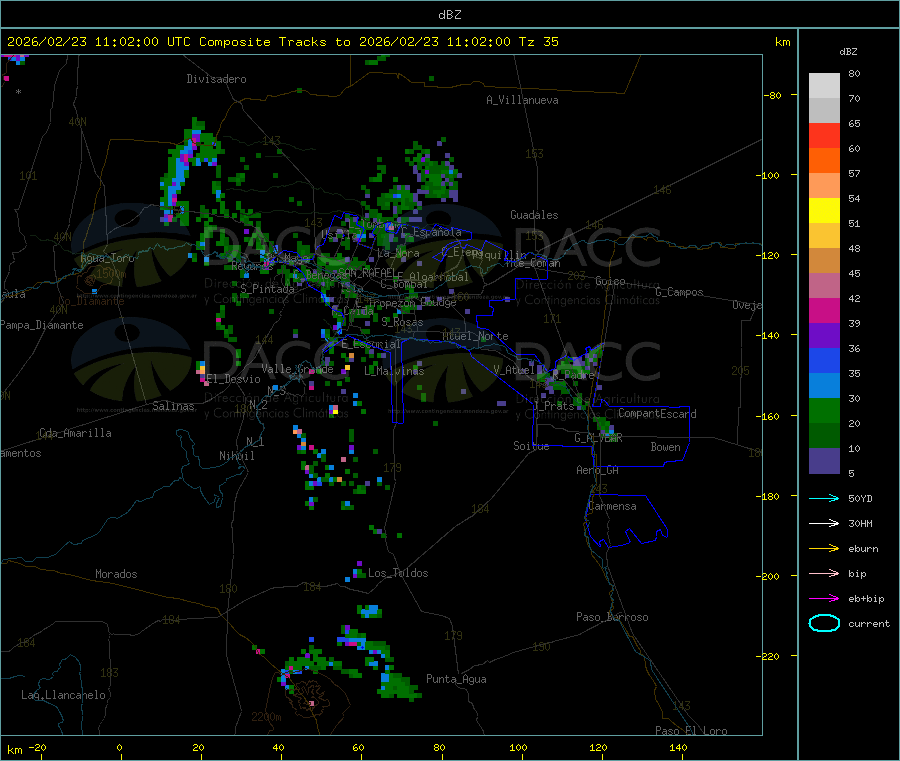Click the Lag.Llancanelo map label
Screen dimensions: 900x761
(64, 695)
